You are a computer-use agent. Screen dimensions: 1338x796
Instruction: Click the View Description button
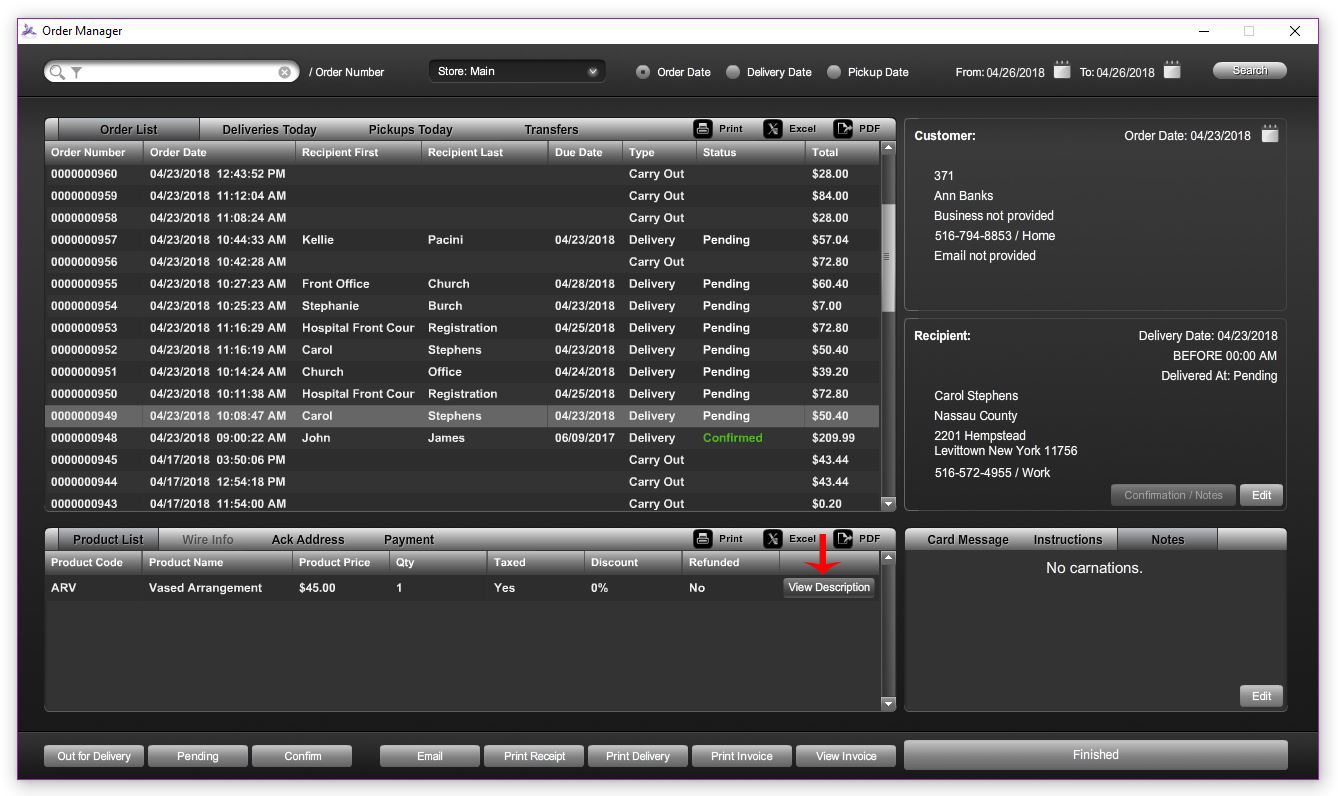[x=829, y=588]
